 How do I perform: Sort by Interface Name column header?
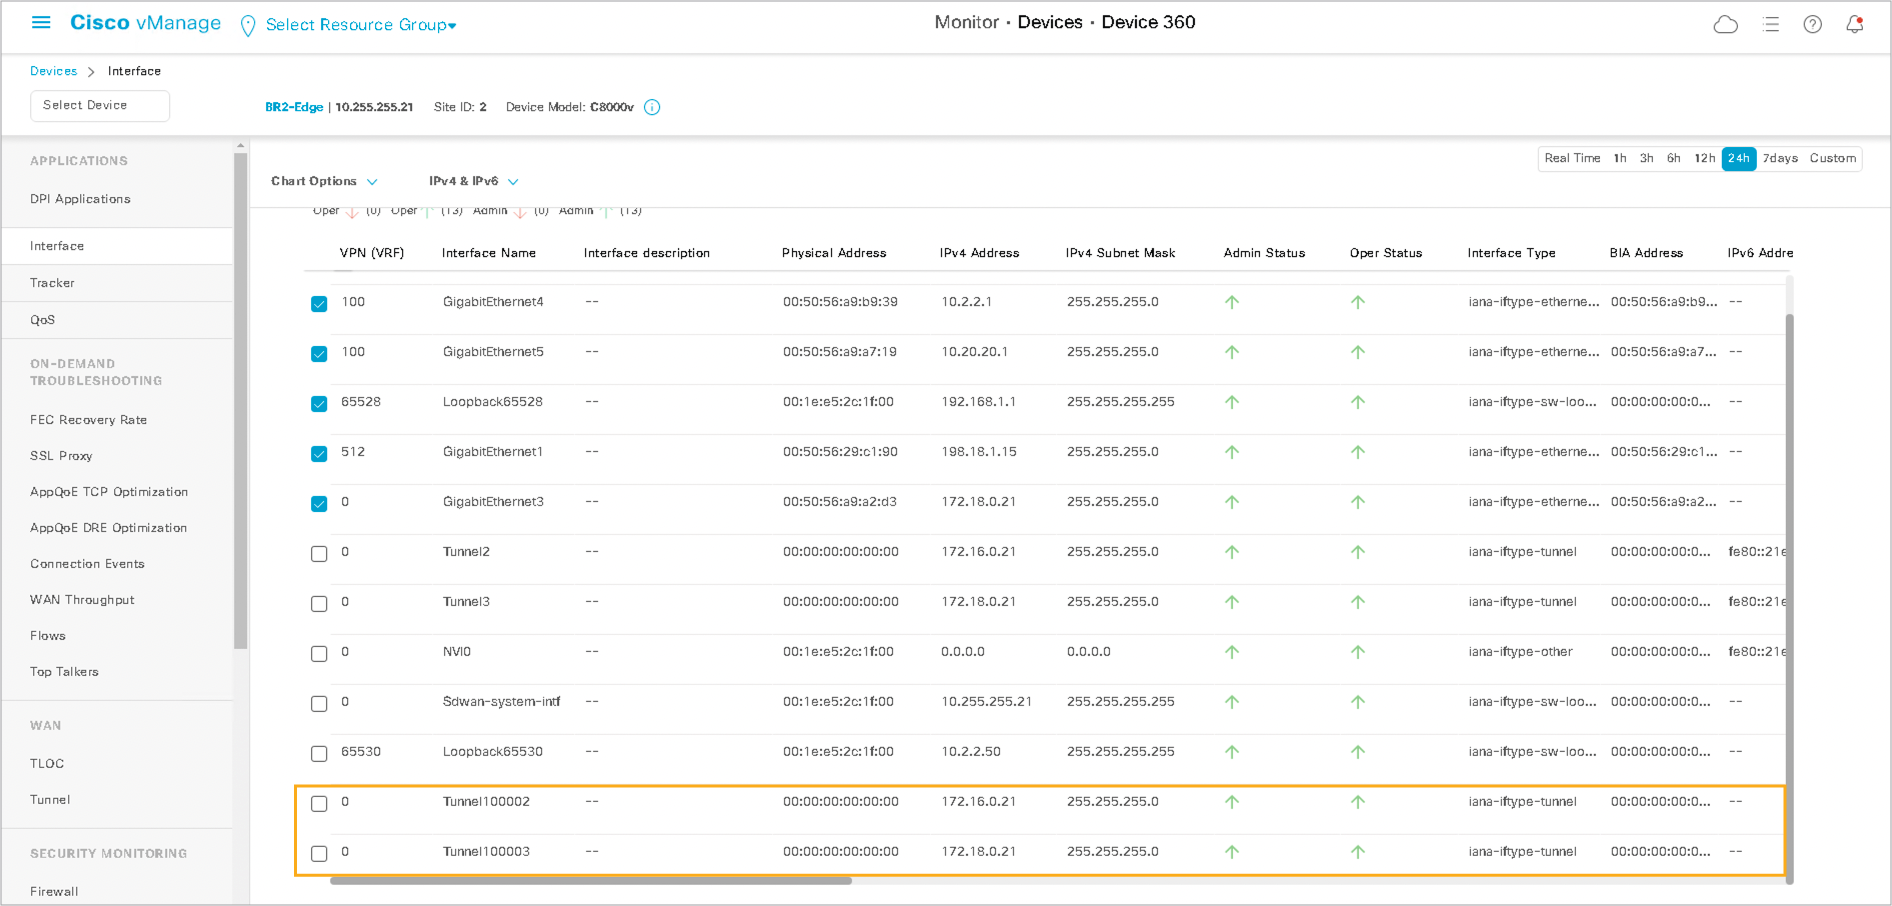488,253
